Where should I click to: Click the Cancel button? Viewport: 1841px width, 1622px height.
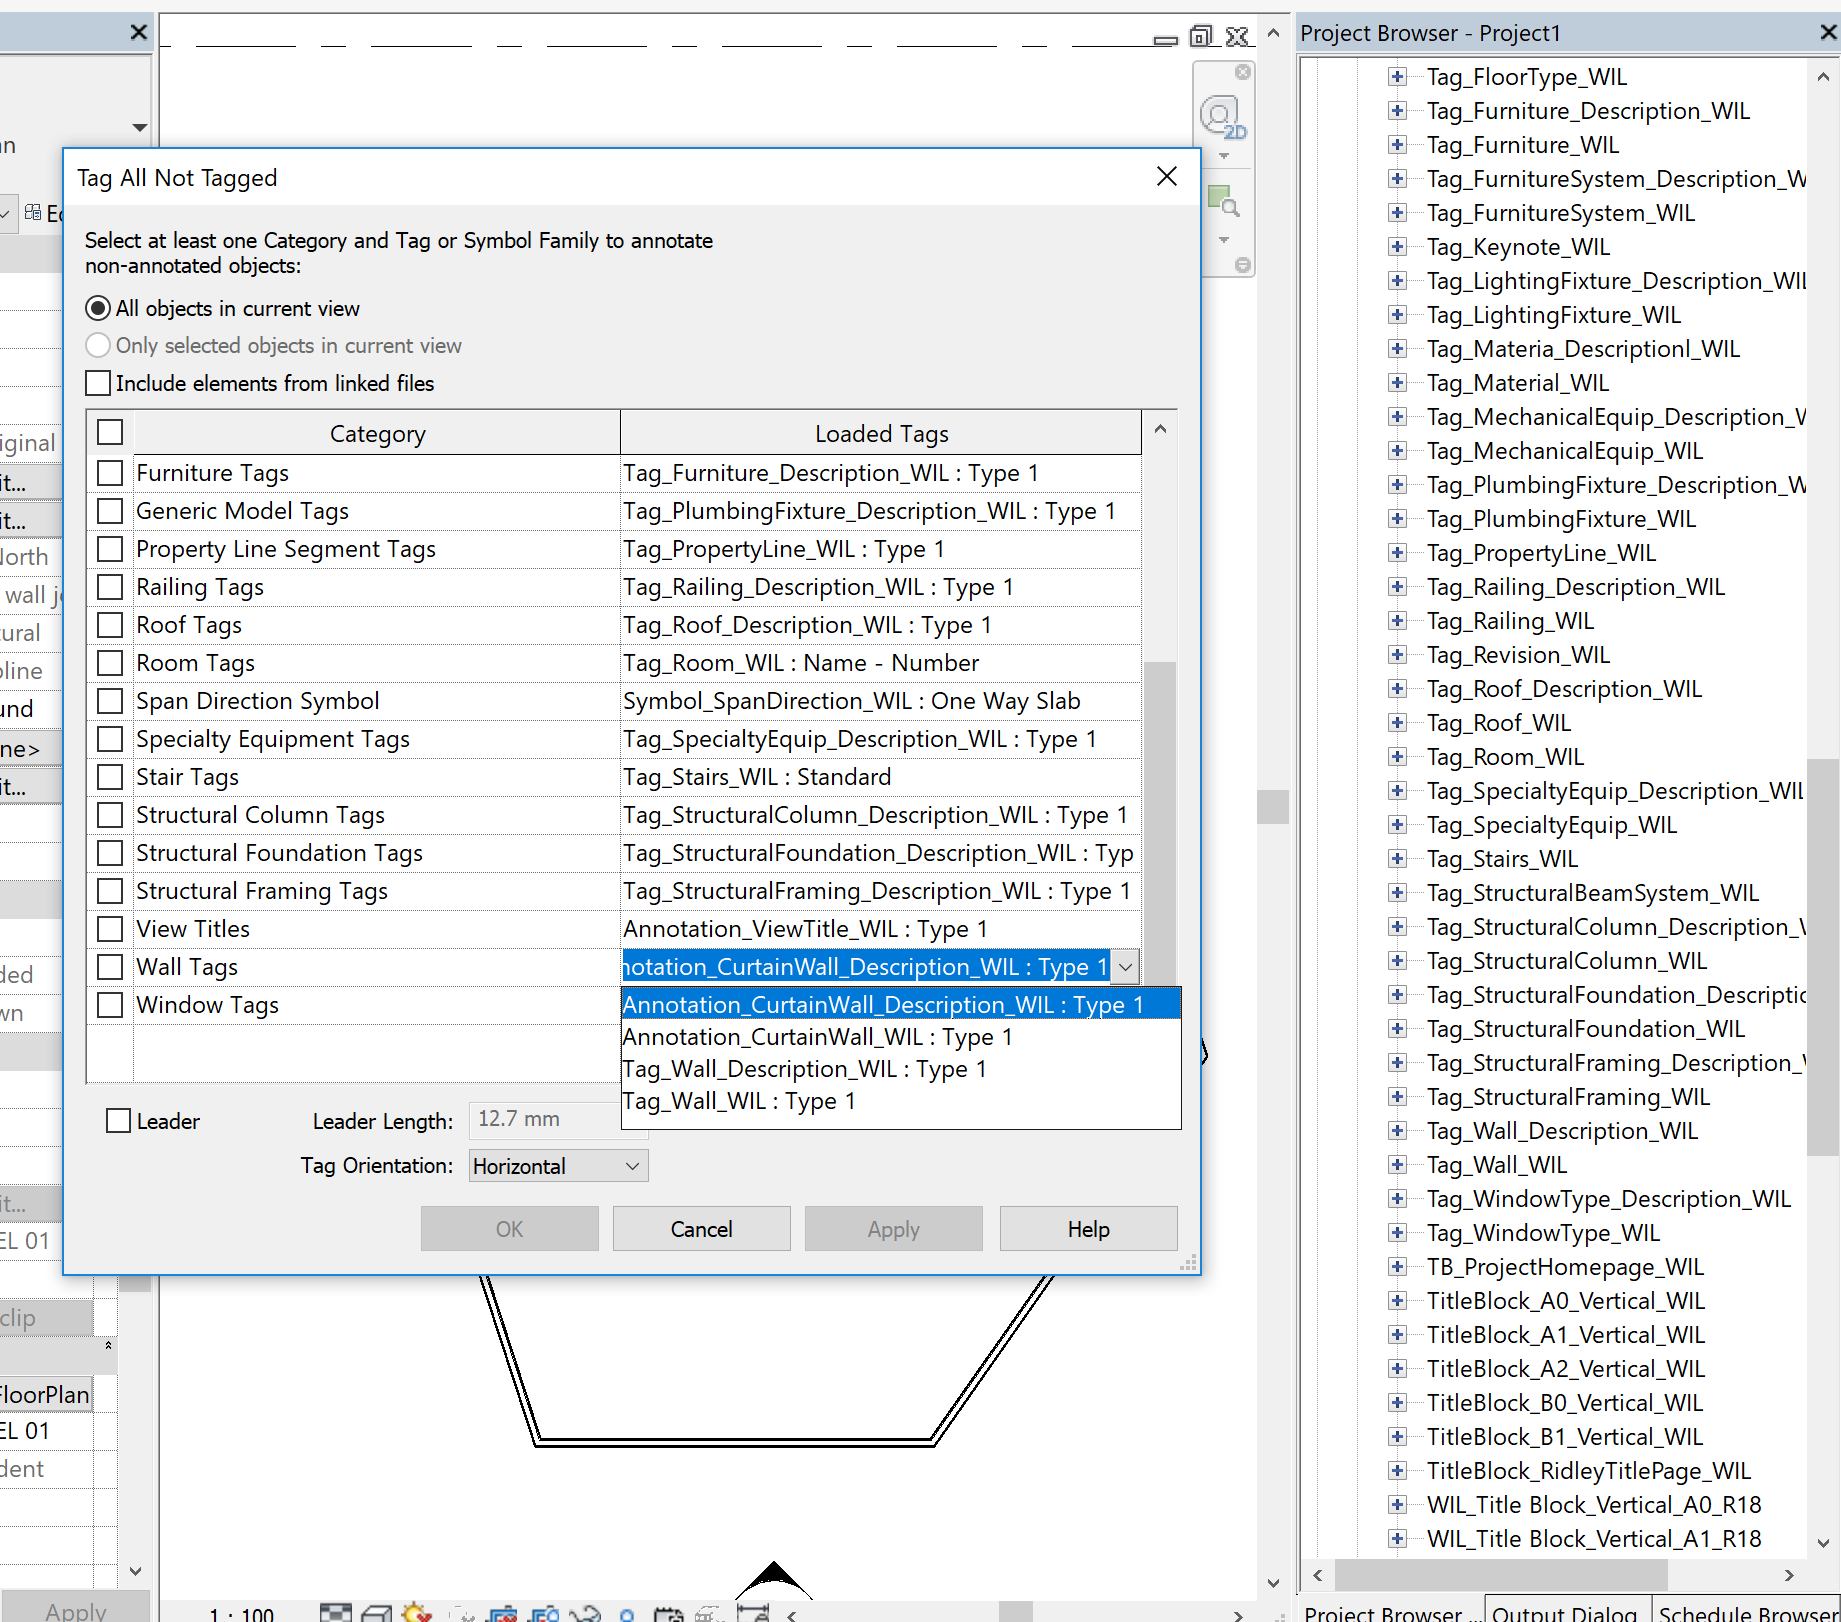point(701,1229)
